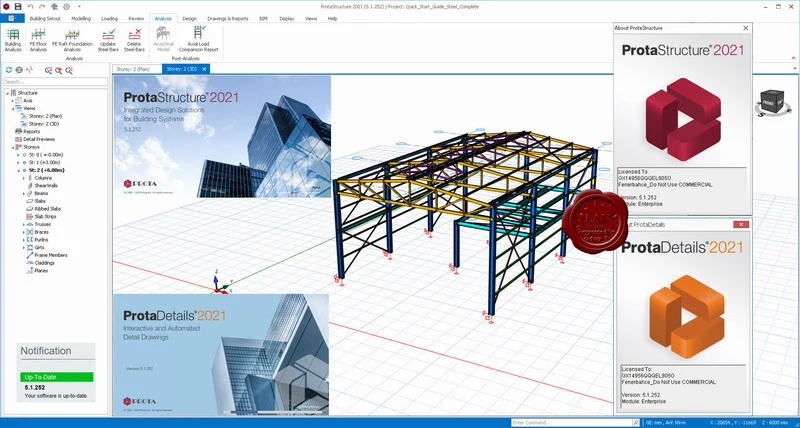Screen dimensions: 800x428
Task: Collapse the Structure root node
Action: 8,93
